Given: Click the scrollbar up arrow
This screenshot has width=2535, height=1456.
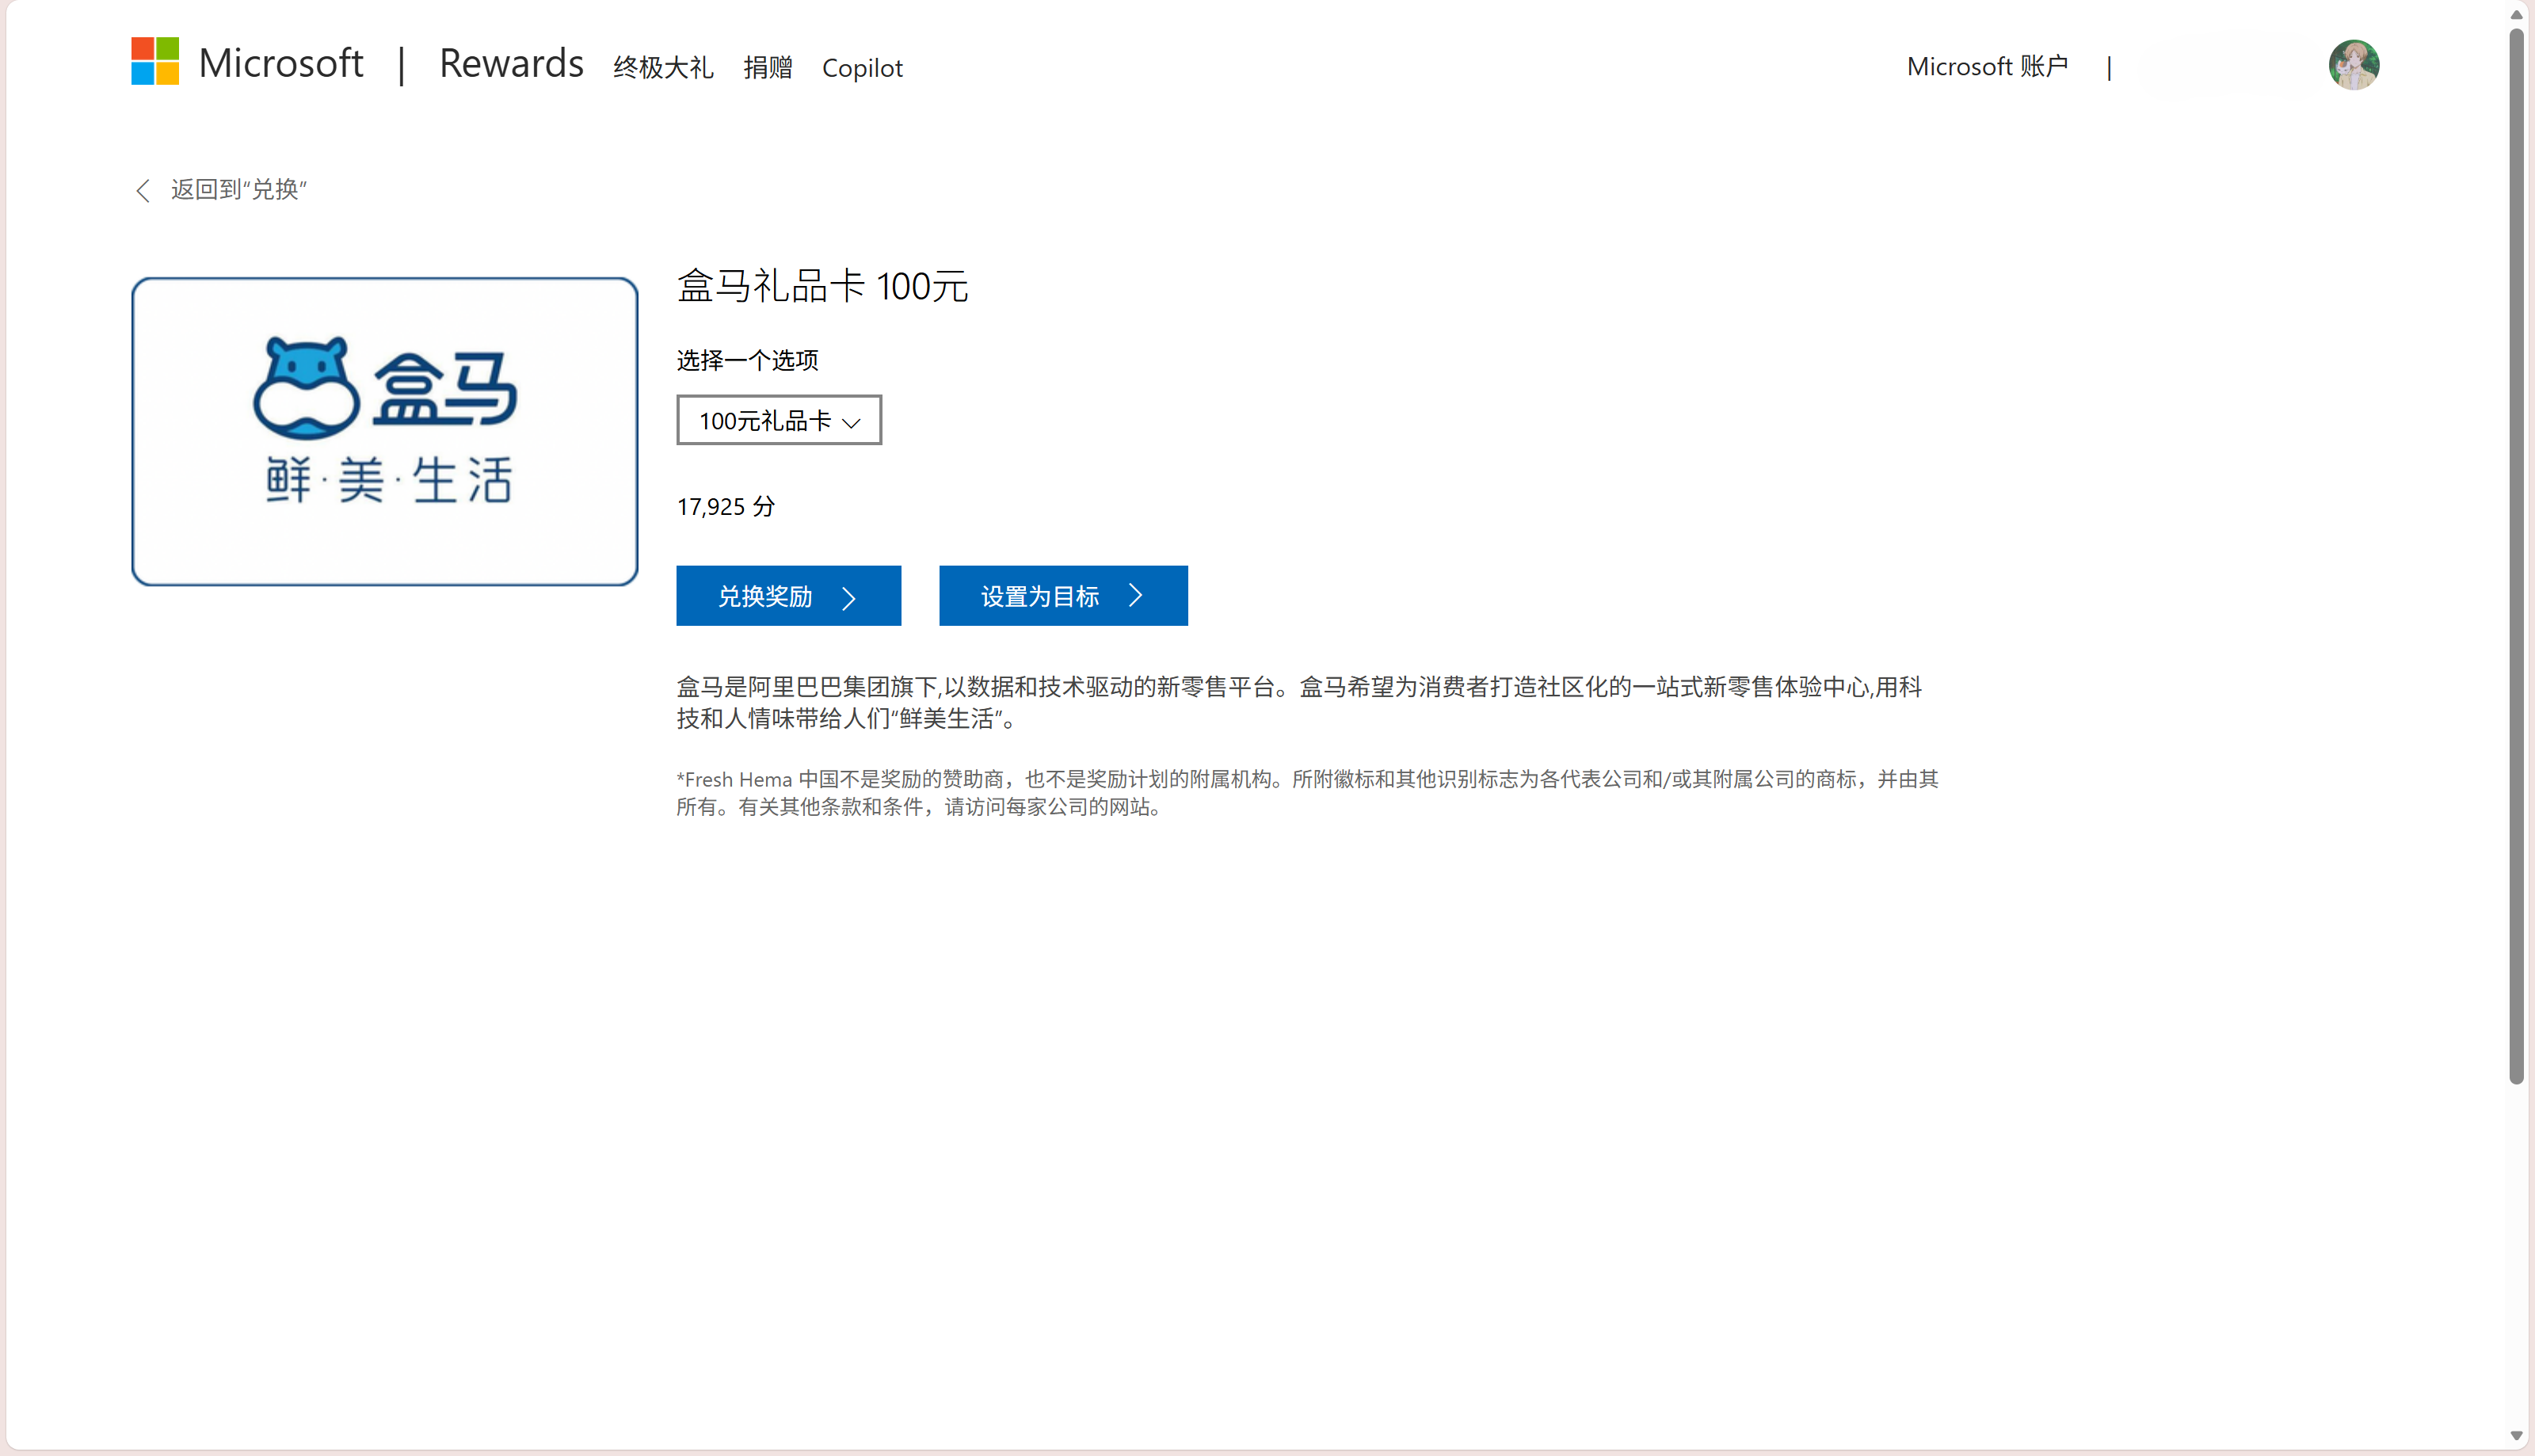Looking at the screenshot, I should click(x=2516, y=14).
